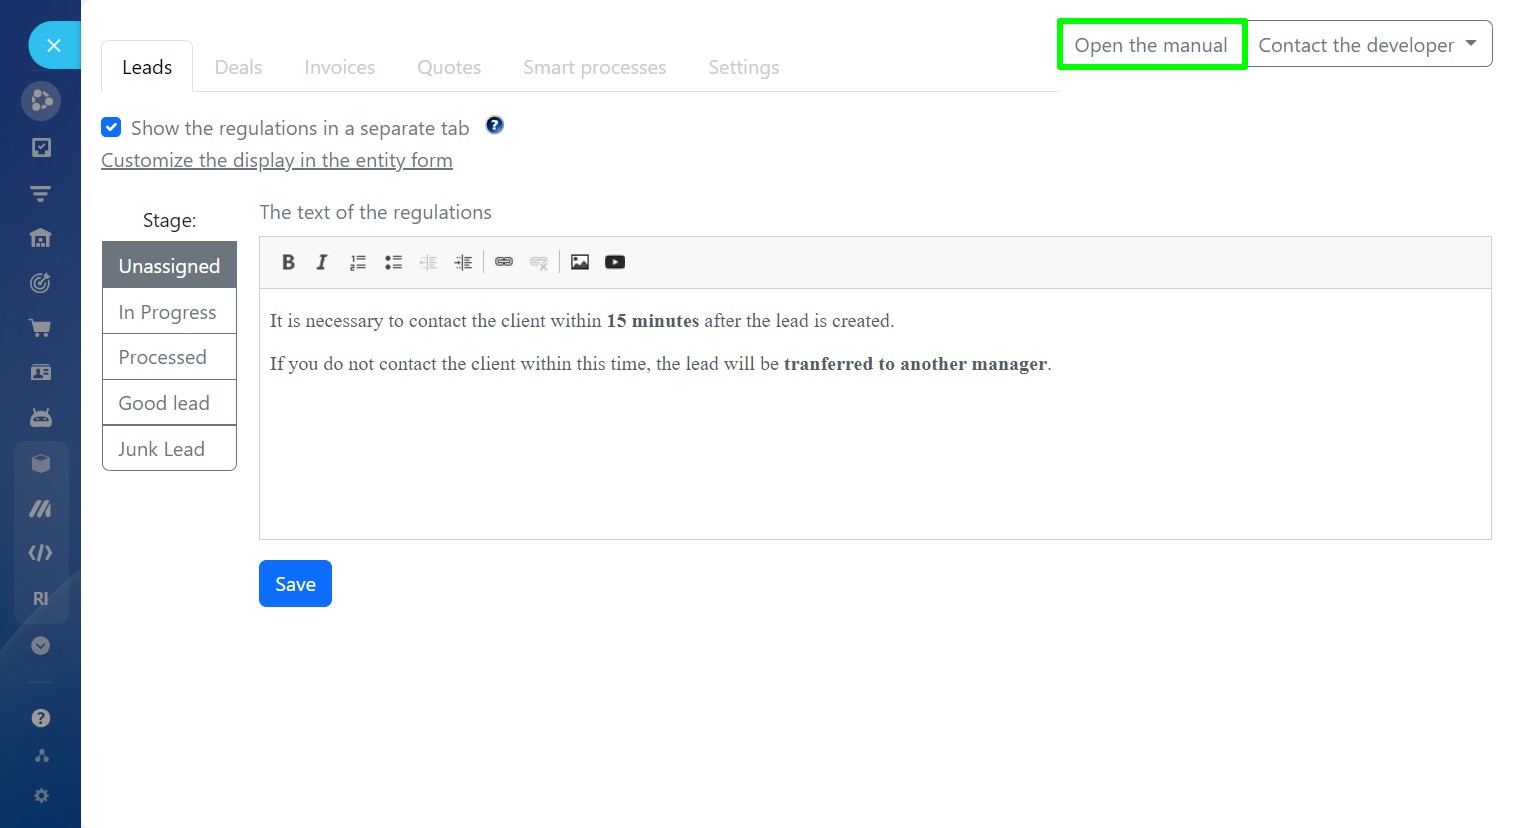Screen dimensions: 1513x828
Task: Select the 'In Progress' stage
Action: point(168,312)
